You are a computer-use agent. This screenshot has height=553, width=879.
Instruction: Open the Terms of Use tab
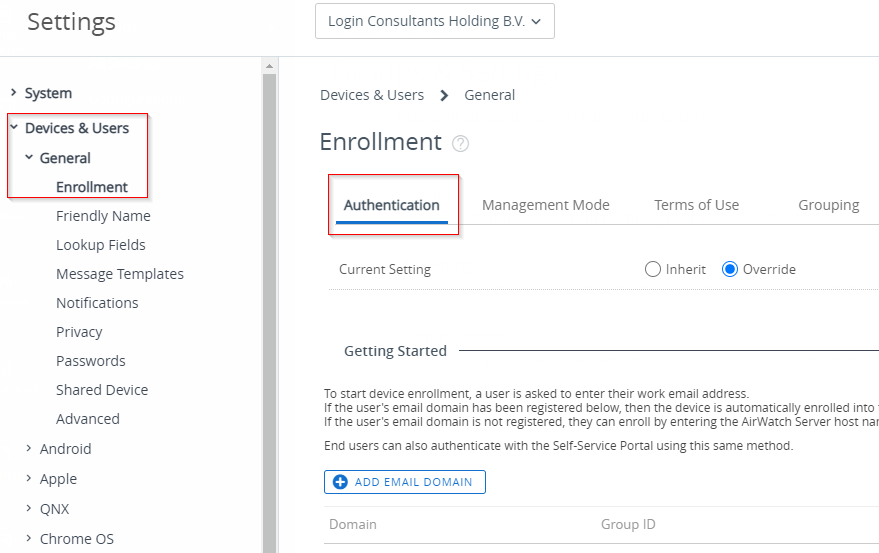coord(696,205)
